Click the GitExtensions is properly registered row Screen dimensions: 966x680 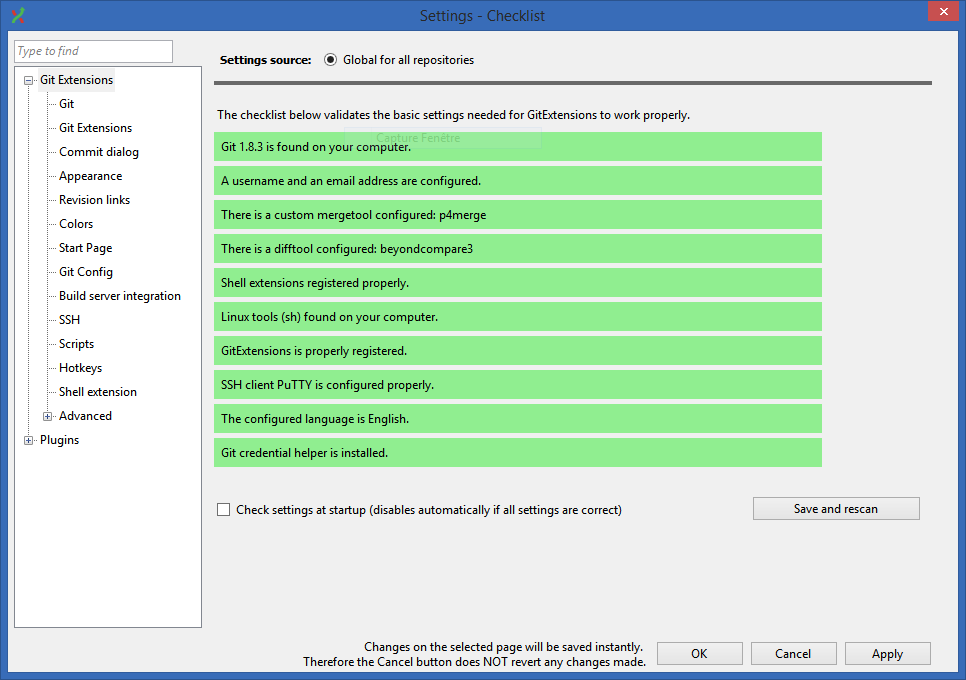[518, 350]
